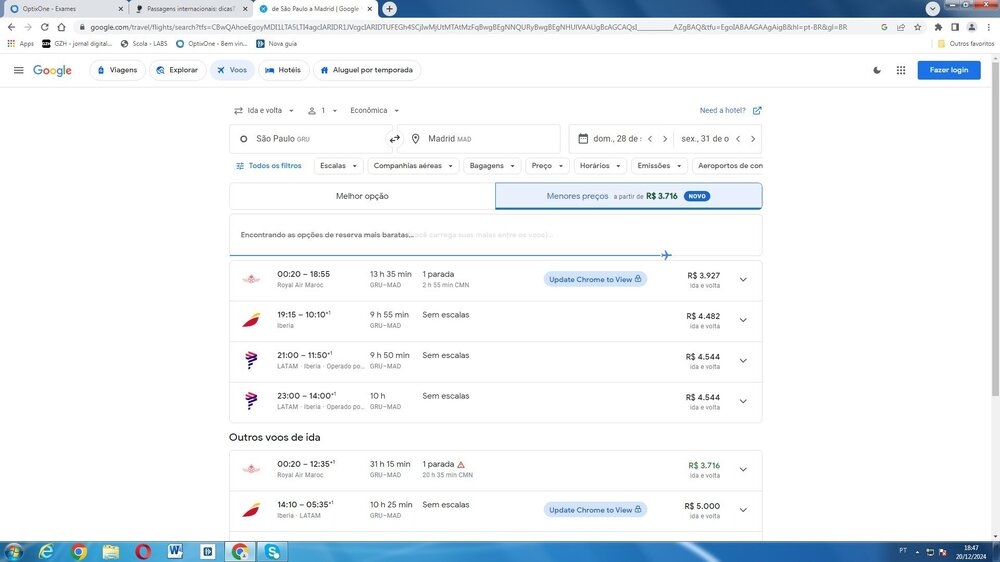The image size is (1000, 562).
Task: Open the Econômica cabin class dropdown
Action: (374, 111)
